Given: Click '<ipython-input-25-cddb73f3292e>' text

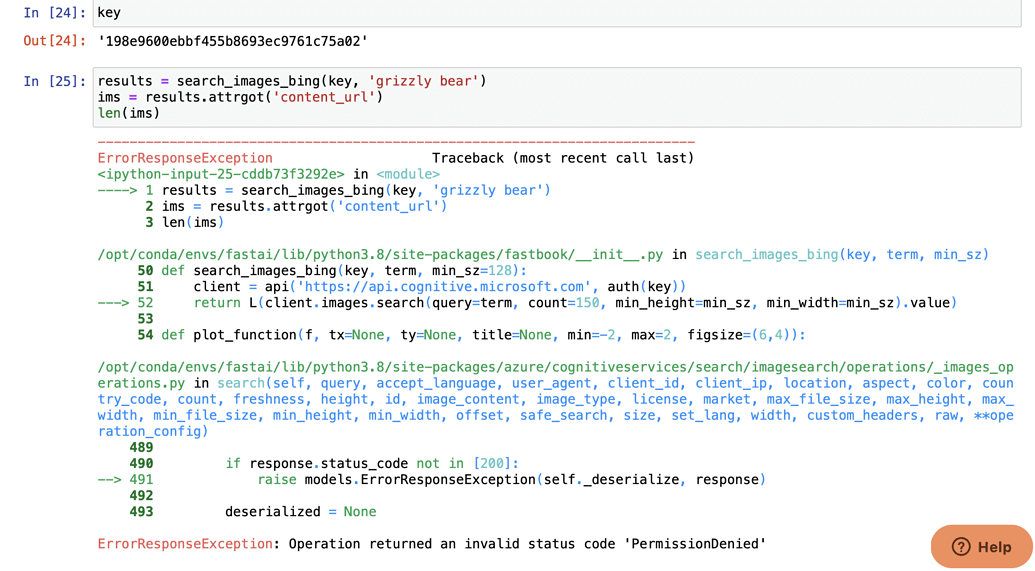Looking at the screenshot, I should click(x=221, y=174).
